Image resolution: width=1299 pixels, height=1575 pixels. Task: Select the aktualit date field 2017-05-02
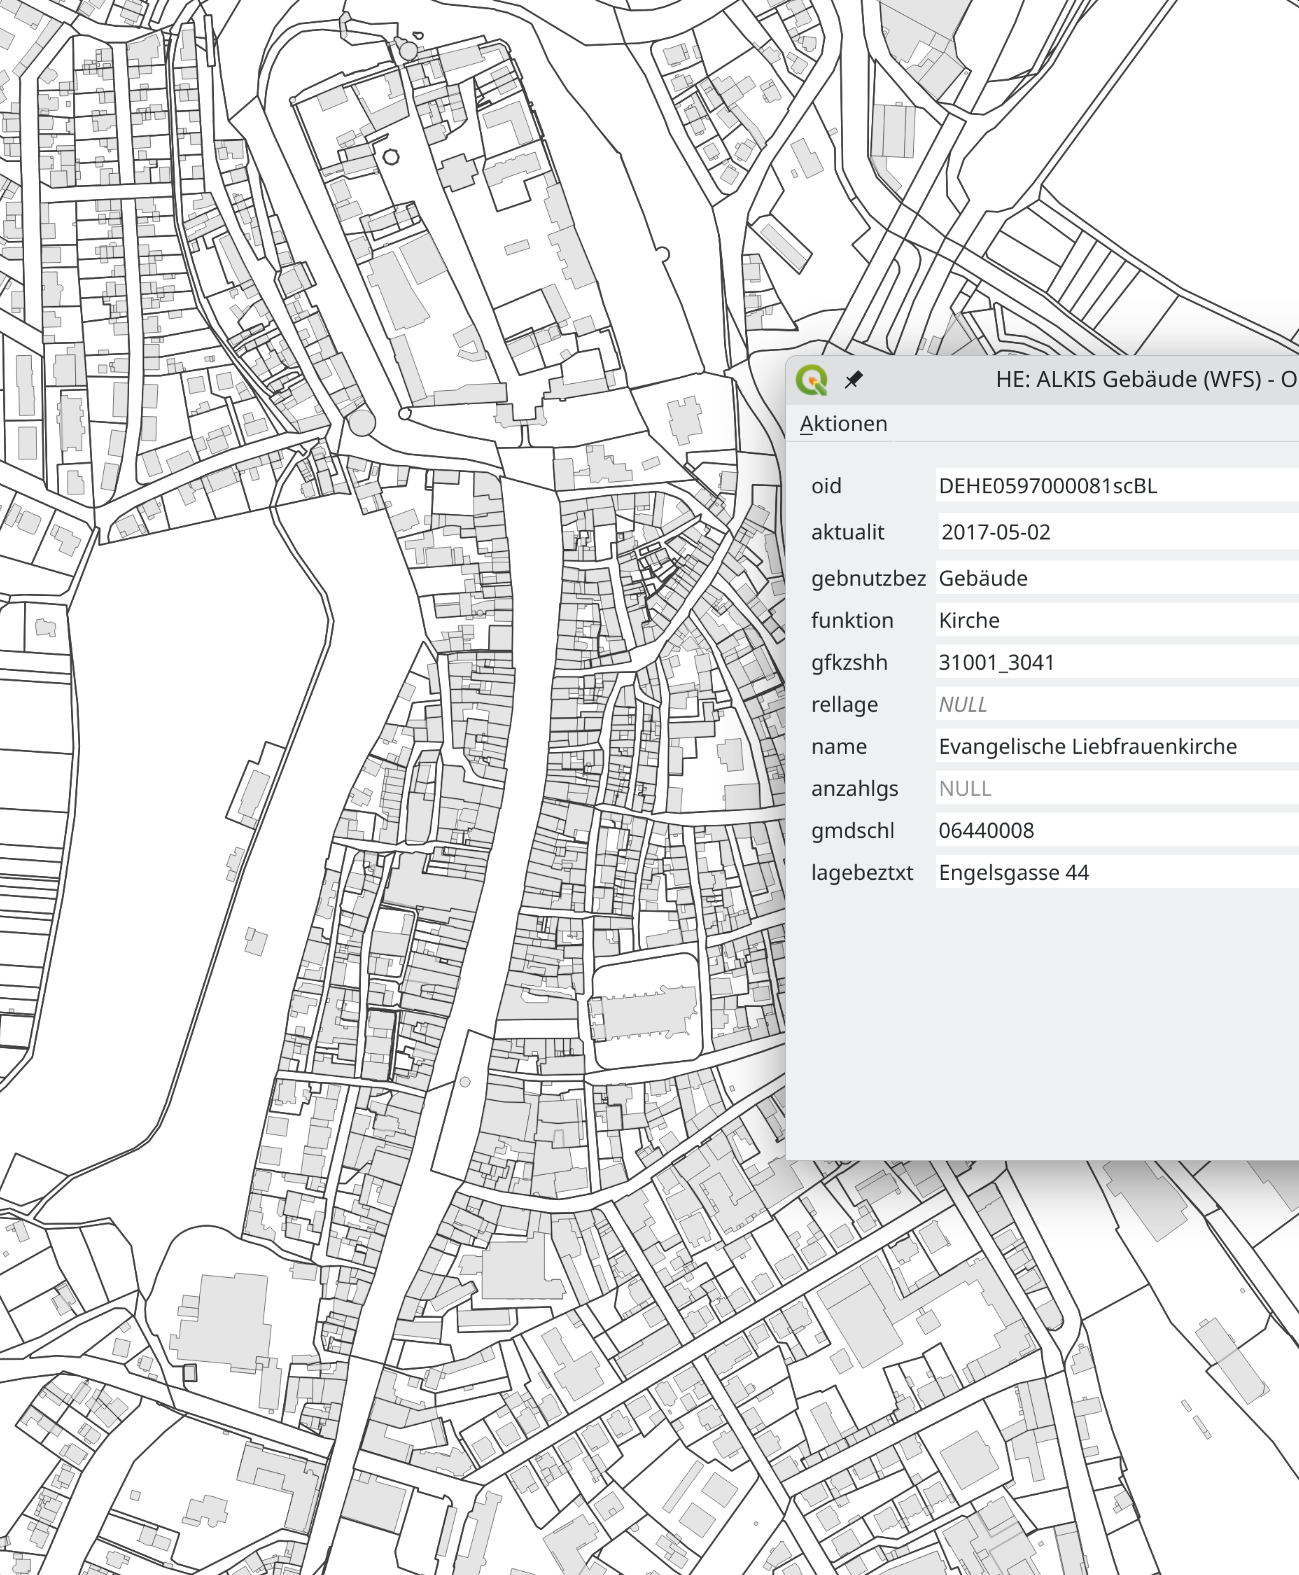pos(996,532)
